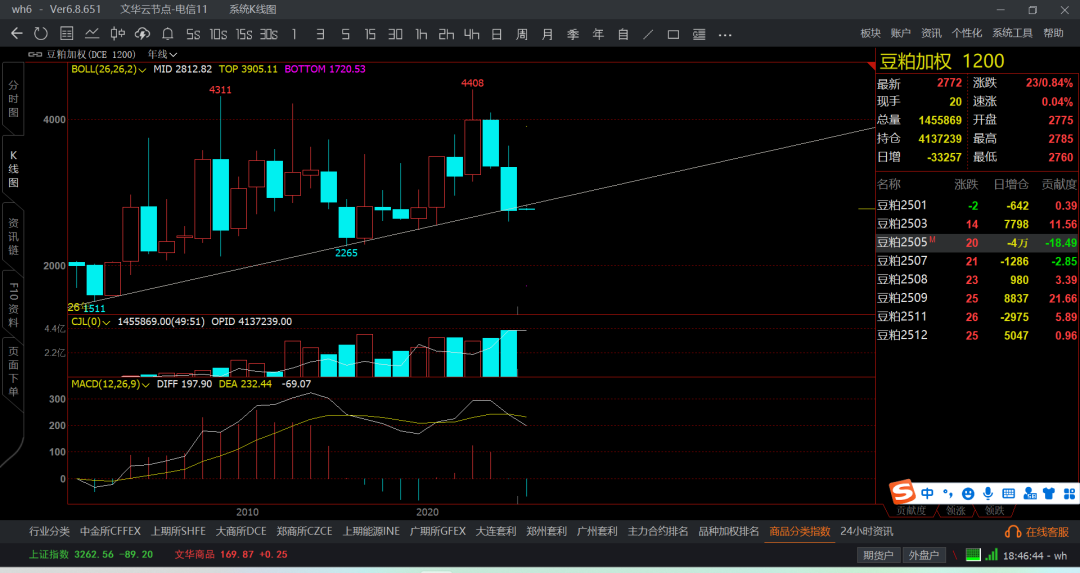Open the 帮助 menu
1080x573 pixels.
(1053, 33)
